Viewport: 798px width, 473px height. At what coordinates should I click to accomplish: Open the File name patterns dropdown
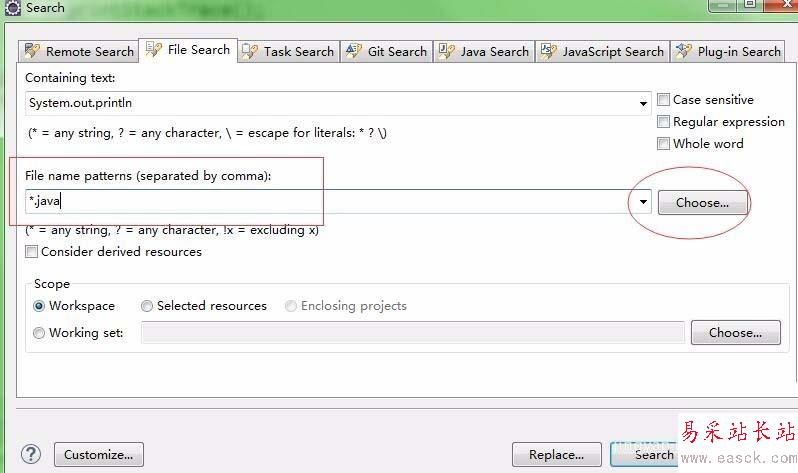pos(643,202)
